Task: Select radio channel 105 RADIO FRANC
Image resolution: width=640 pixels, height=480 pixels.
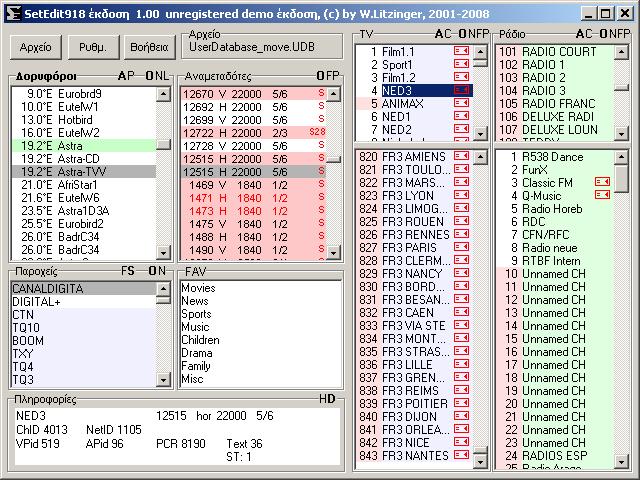Action: (555, 104)
